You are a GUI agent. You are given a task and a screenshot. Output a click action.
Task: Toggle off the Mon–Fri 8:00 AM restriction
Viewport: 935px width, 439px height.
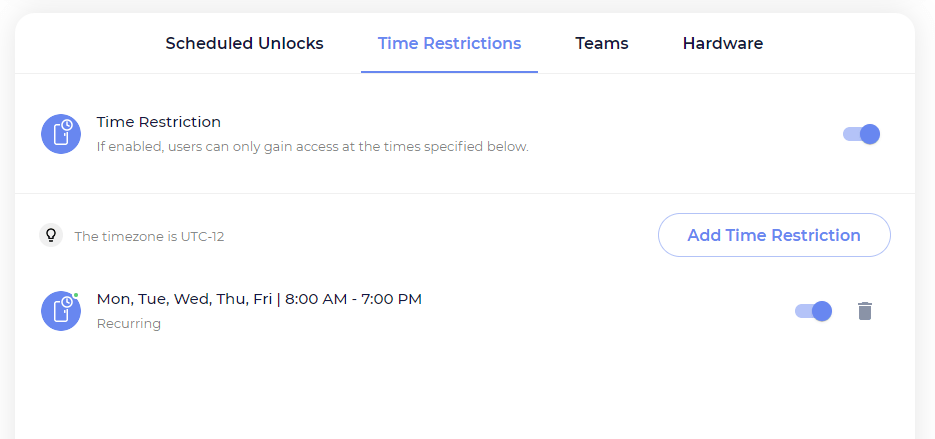[x=813, y=311]
